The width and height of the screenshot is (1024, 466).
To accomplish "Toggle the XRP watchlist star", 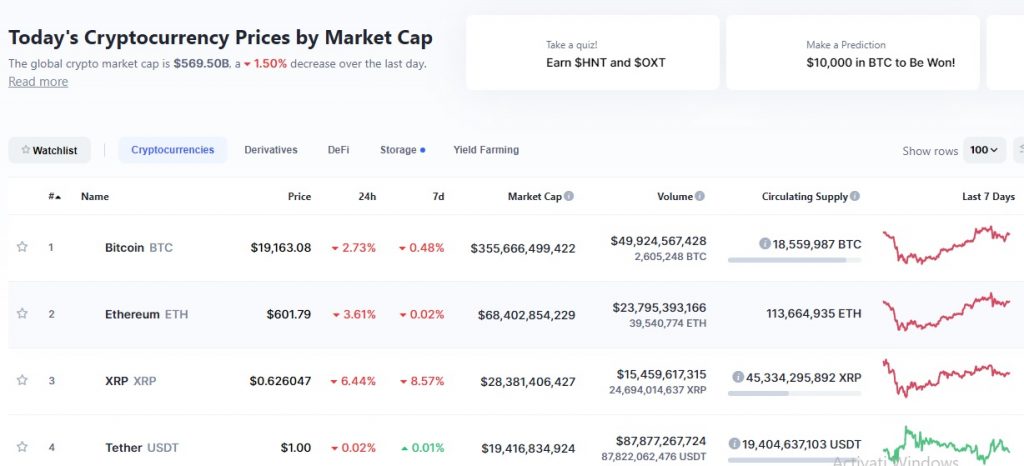I will (x=22, y=381).
